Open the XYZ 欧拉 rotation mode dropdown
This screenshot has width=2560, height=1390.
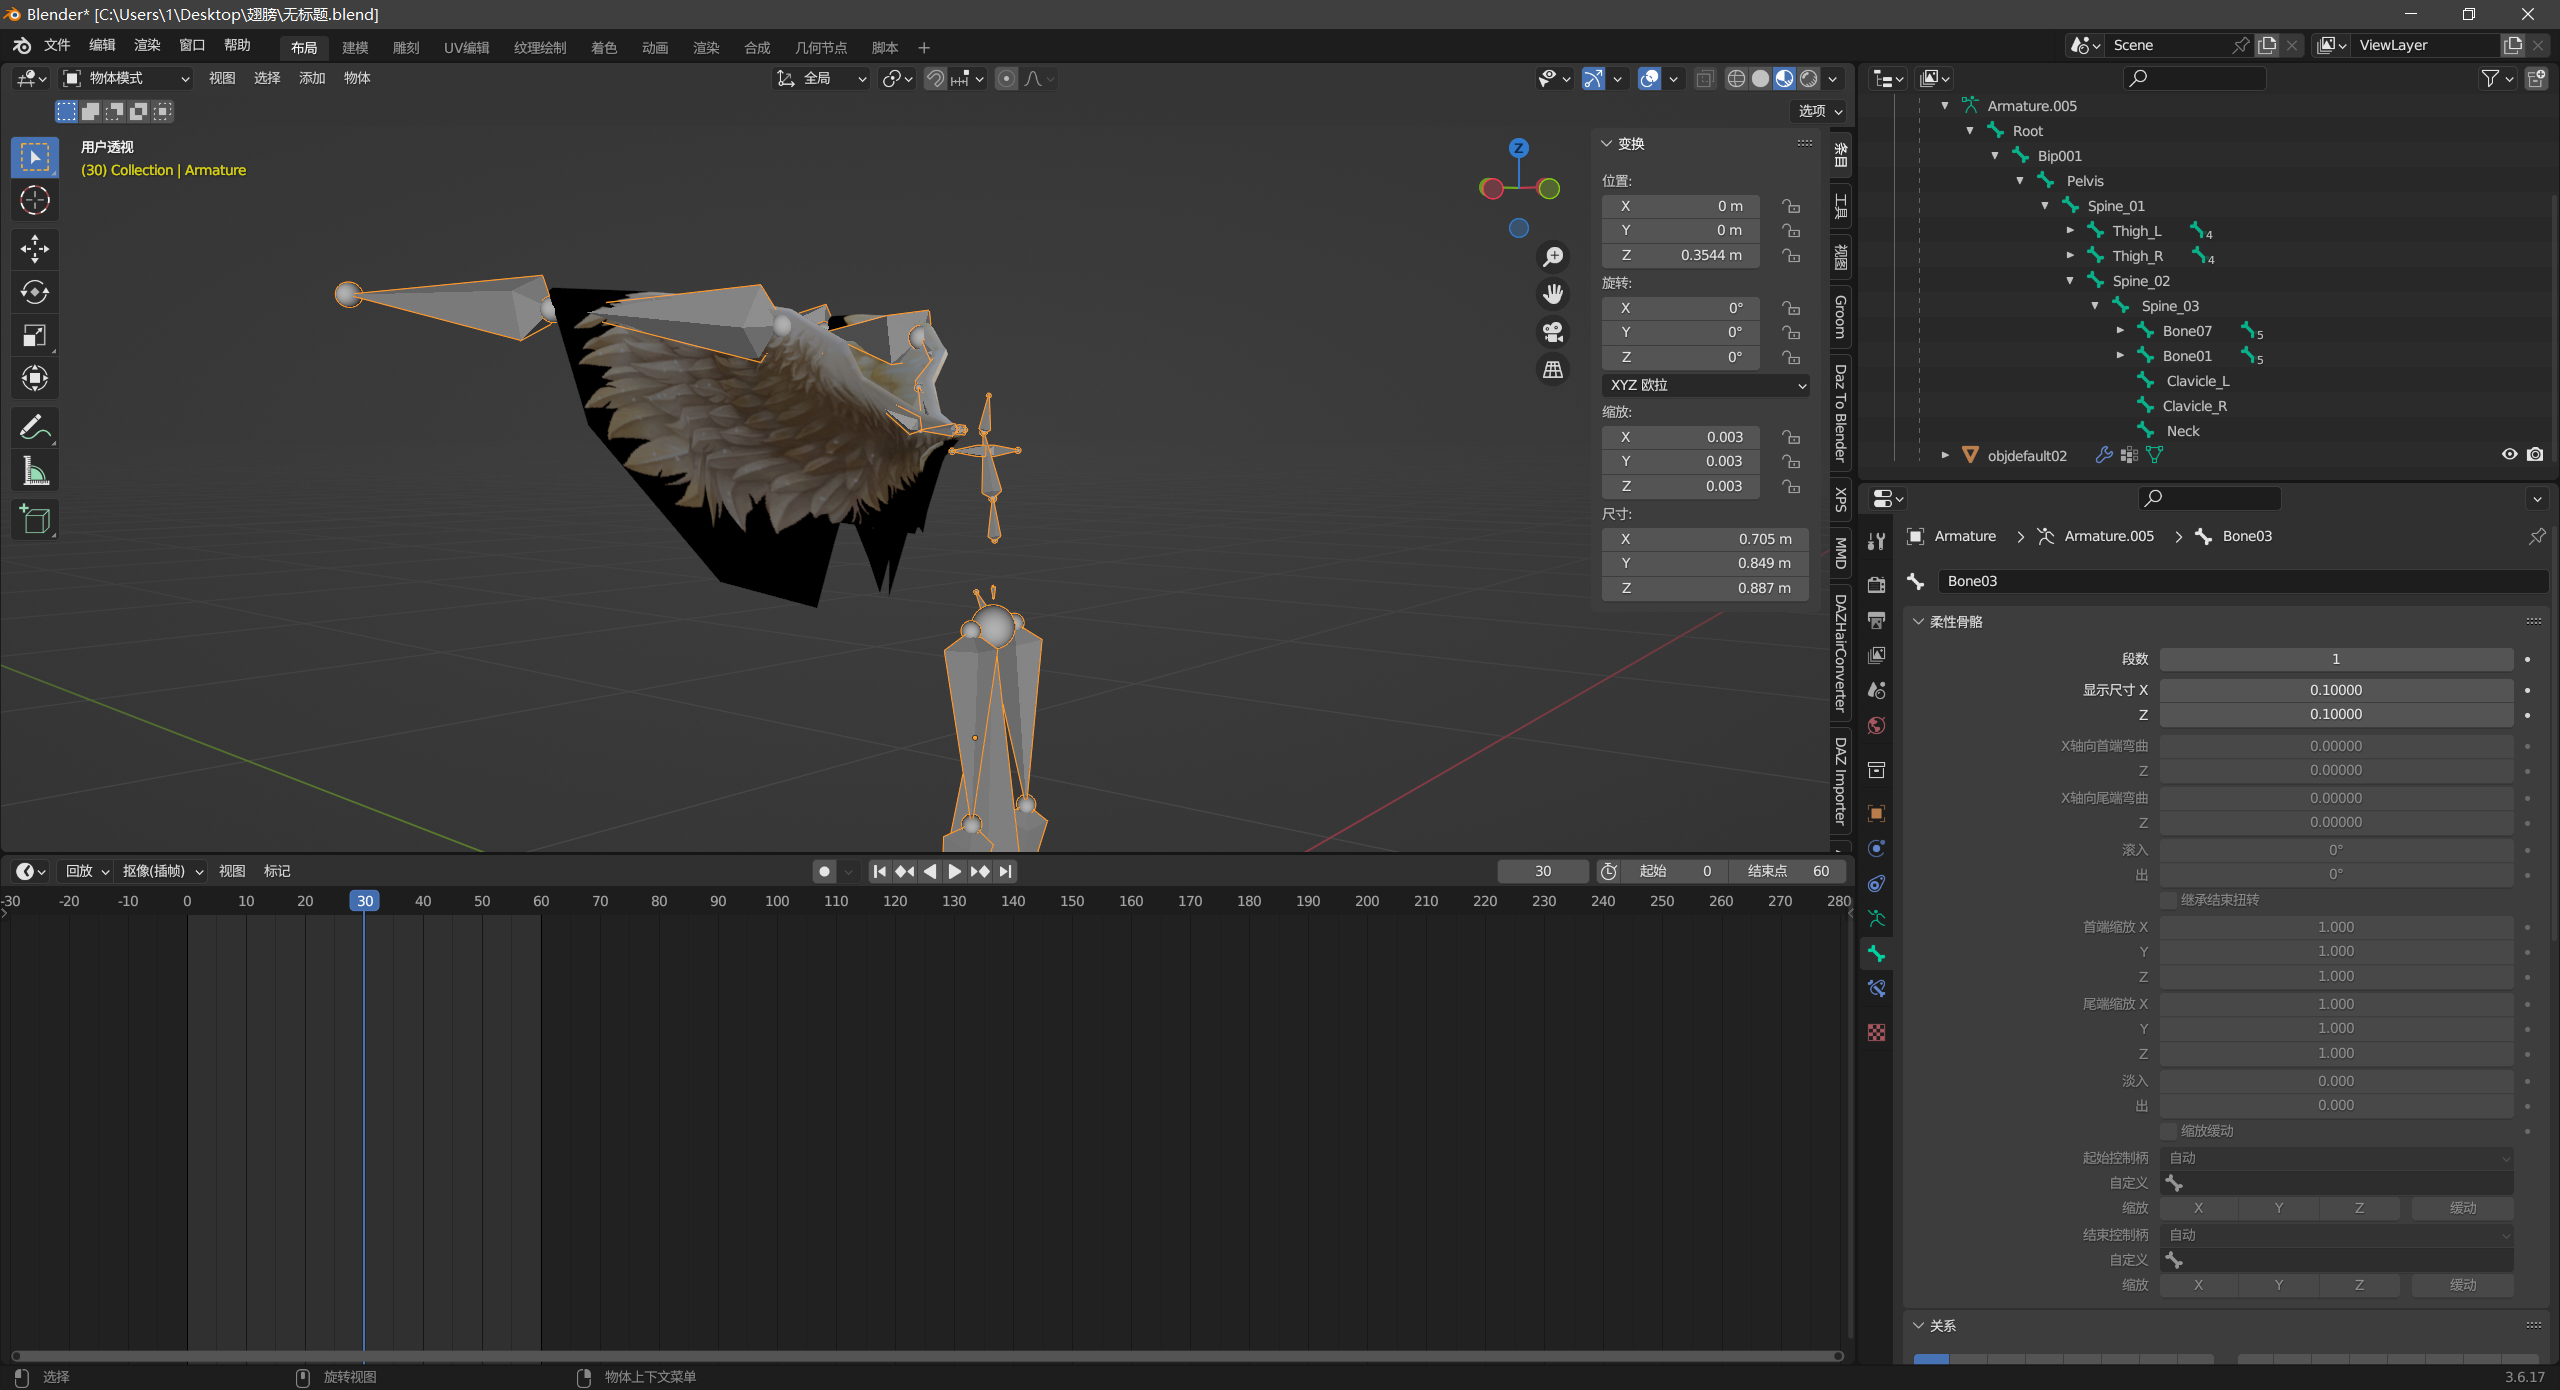[x=1706, y=385]
